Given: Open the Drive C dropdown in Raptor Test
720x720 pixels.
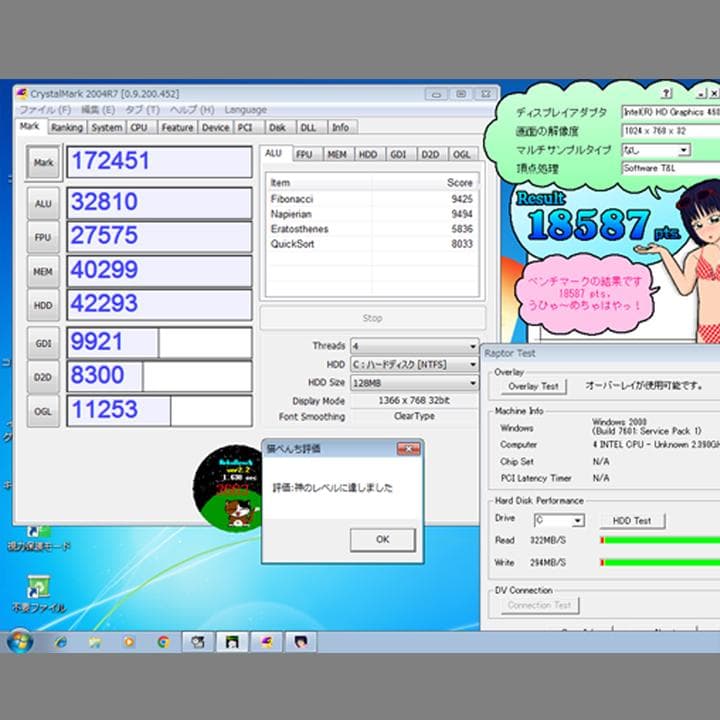Looking at the screenshot, I should 559,520.
